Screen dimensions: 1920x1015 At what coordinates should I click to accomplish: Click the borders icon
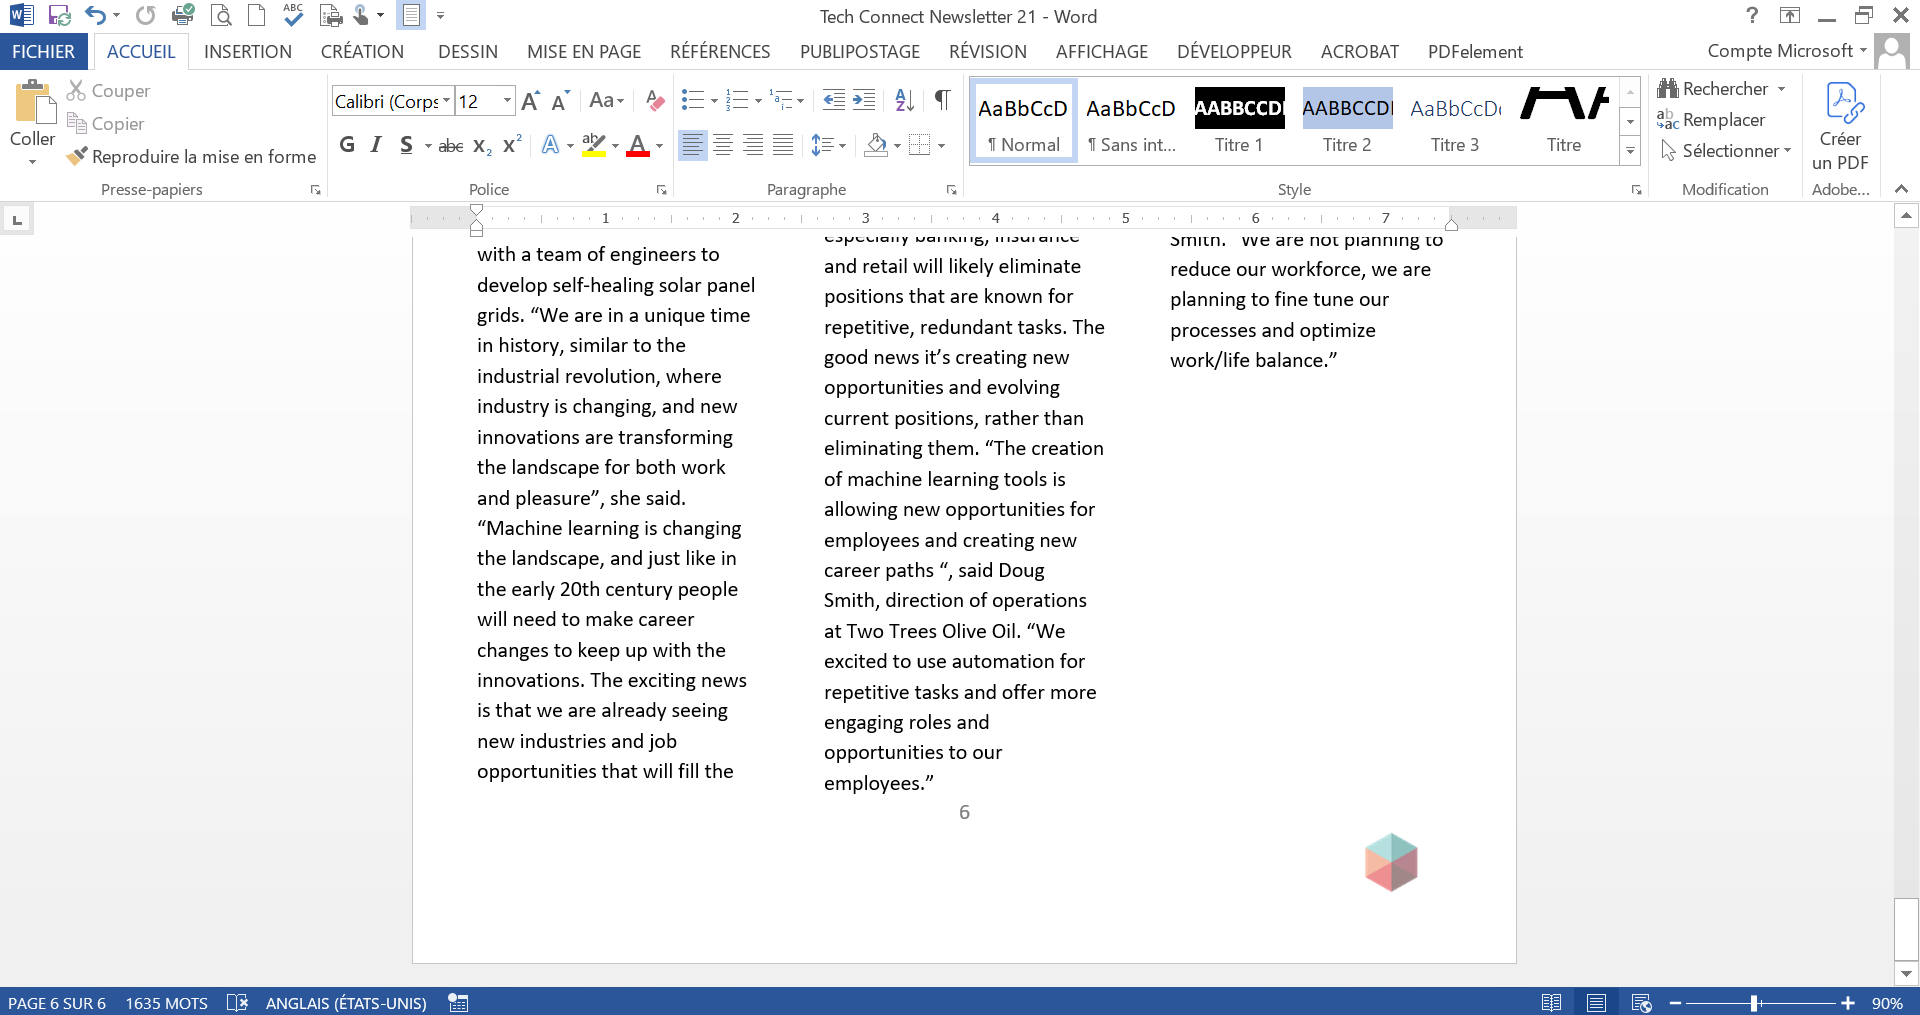pyautogui.click(x=920, y=145)
